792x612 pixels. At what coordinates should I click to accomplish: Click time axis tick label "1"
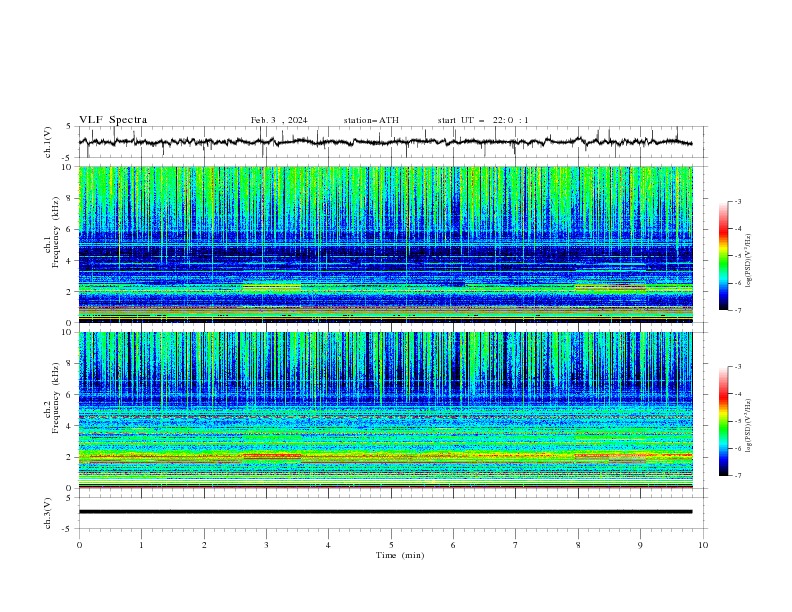pyautogui.click(x=141, y=545)
